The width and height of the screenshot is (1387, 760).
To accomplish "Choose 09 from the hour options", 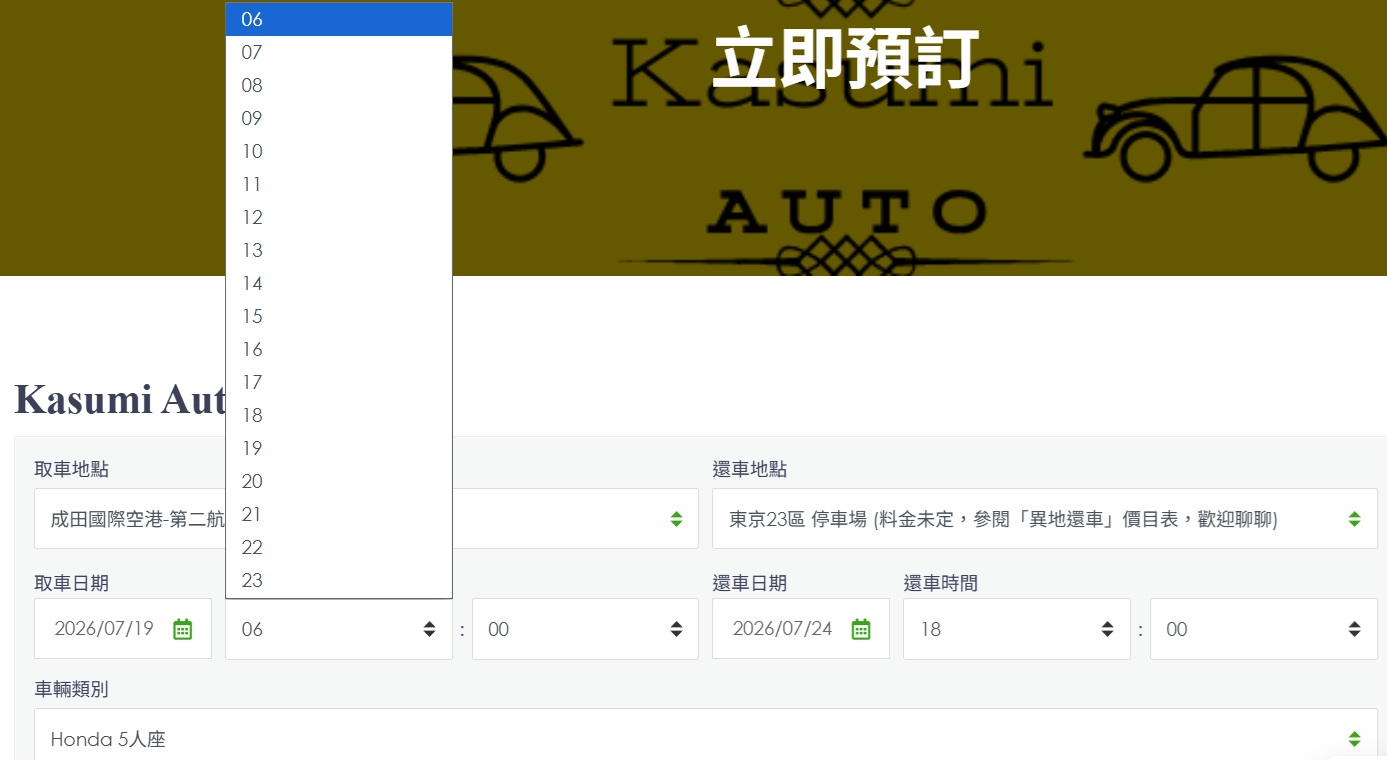I will [339, 118].
